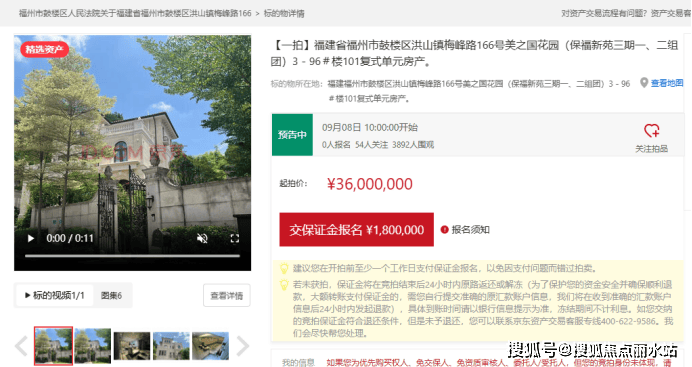Click 交保证金报名 ¥1,800,000 button
The width and height of the screenshot is (692, 367).
tap(357, 230)
